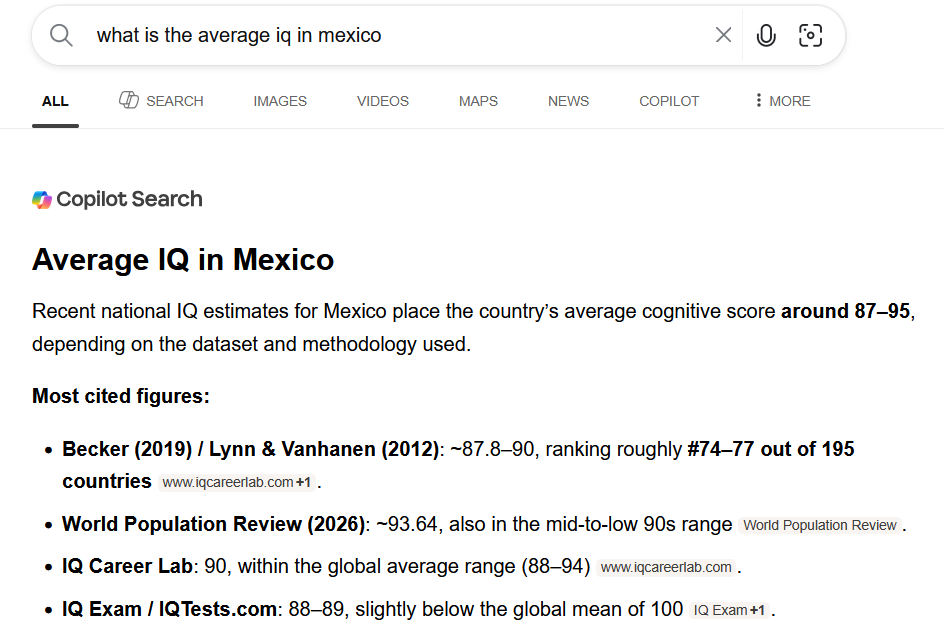Viewport: 944px width, 632px height.
Task: Click the magnifying glass search icon
Action: pos(61,36)
